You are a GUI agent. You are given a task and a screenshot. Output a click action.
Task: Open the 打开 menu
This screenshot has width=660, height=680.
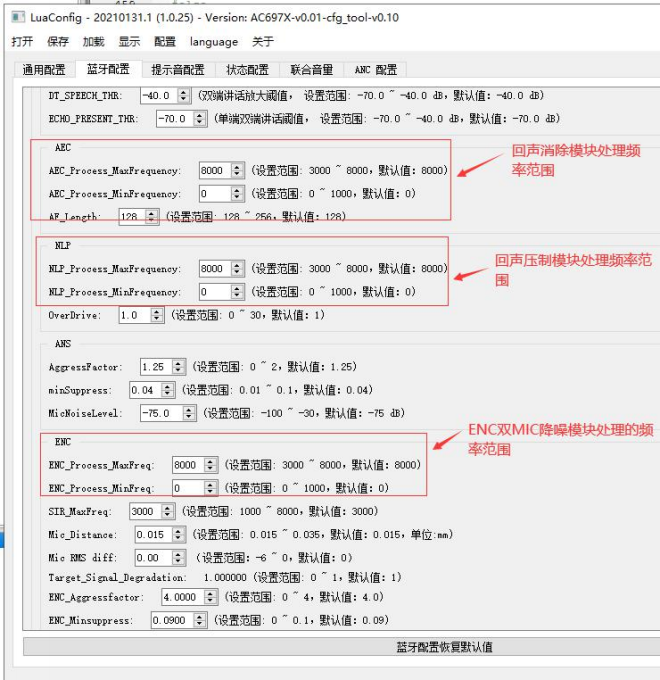coord(22,42)
